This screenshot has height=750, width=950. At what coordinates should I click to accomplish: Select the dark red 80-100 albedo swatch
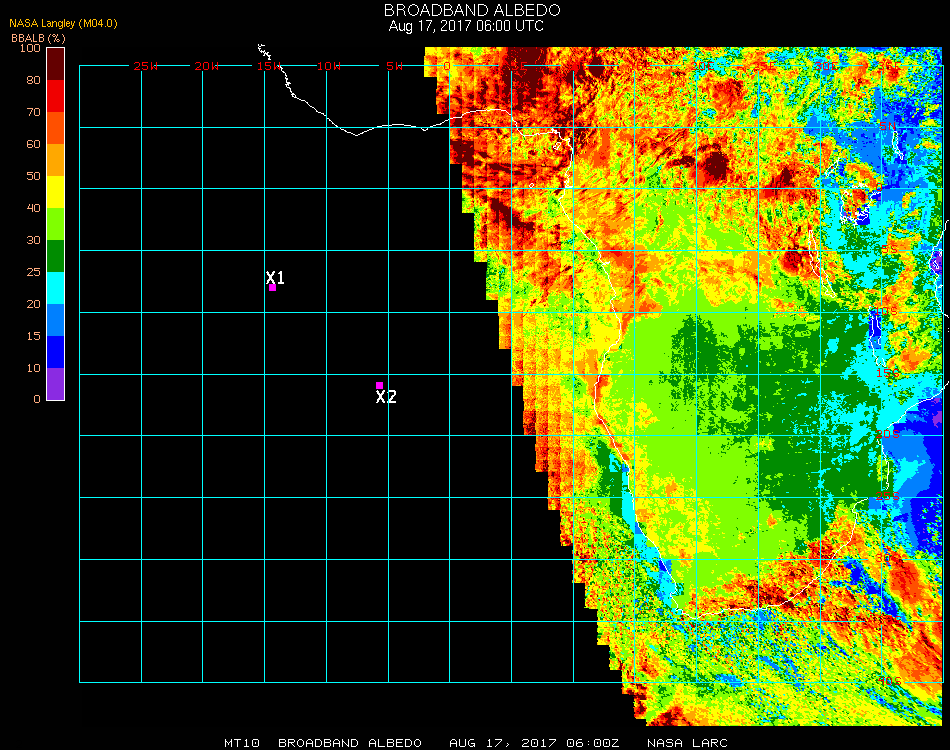[x=56, y=63]
